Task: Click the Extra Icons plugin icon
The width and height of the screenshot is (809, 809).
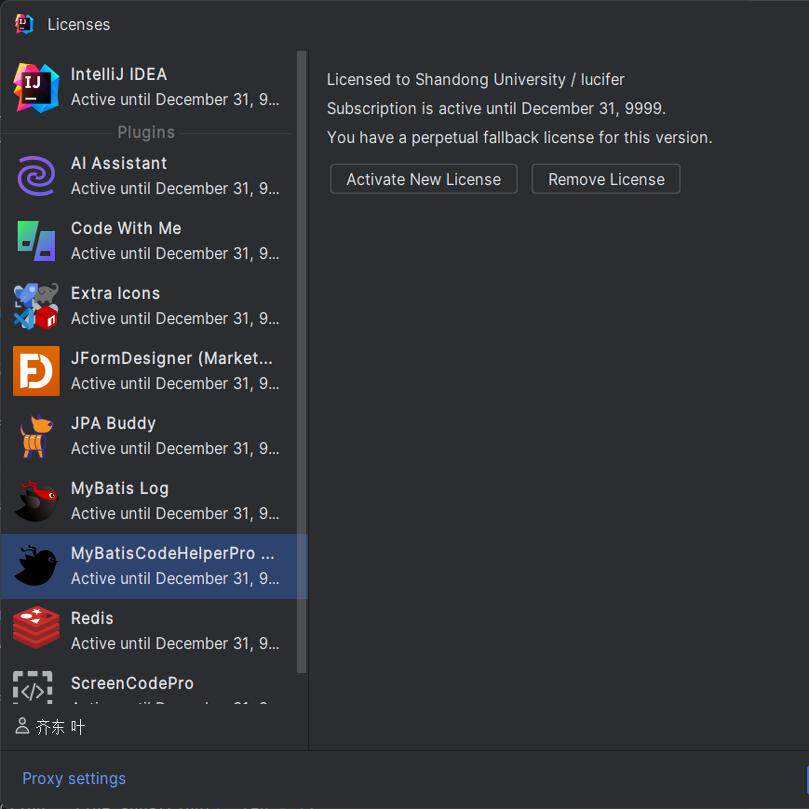Action: (36, 306)
